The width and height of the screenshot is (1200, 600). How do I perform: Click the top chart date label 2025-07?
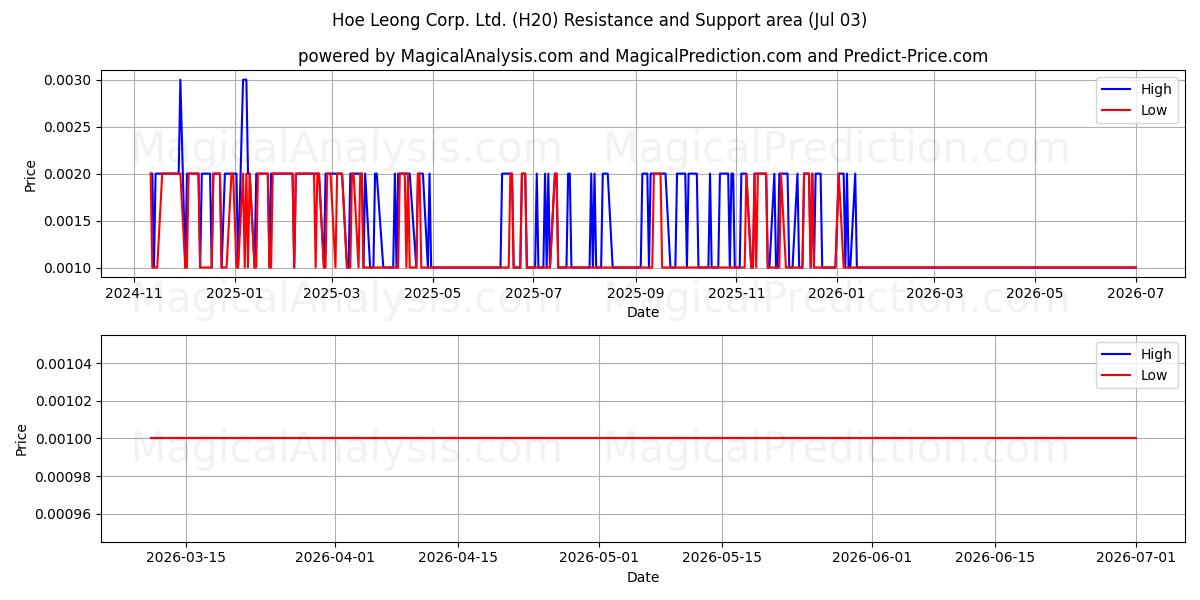533,293
